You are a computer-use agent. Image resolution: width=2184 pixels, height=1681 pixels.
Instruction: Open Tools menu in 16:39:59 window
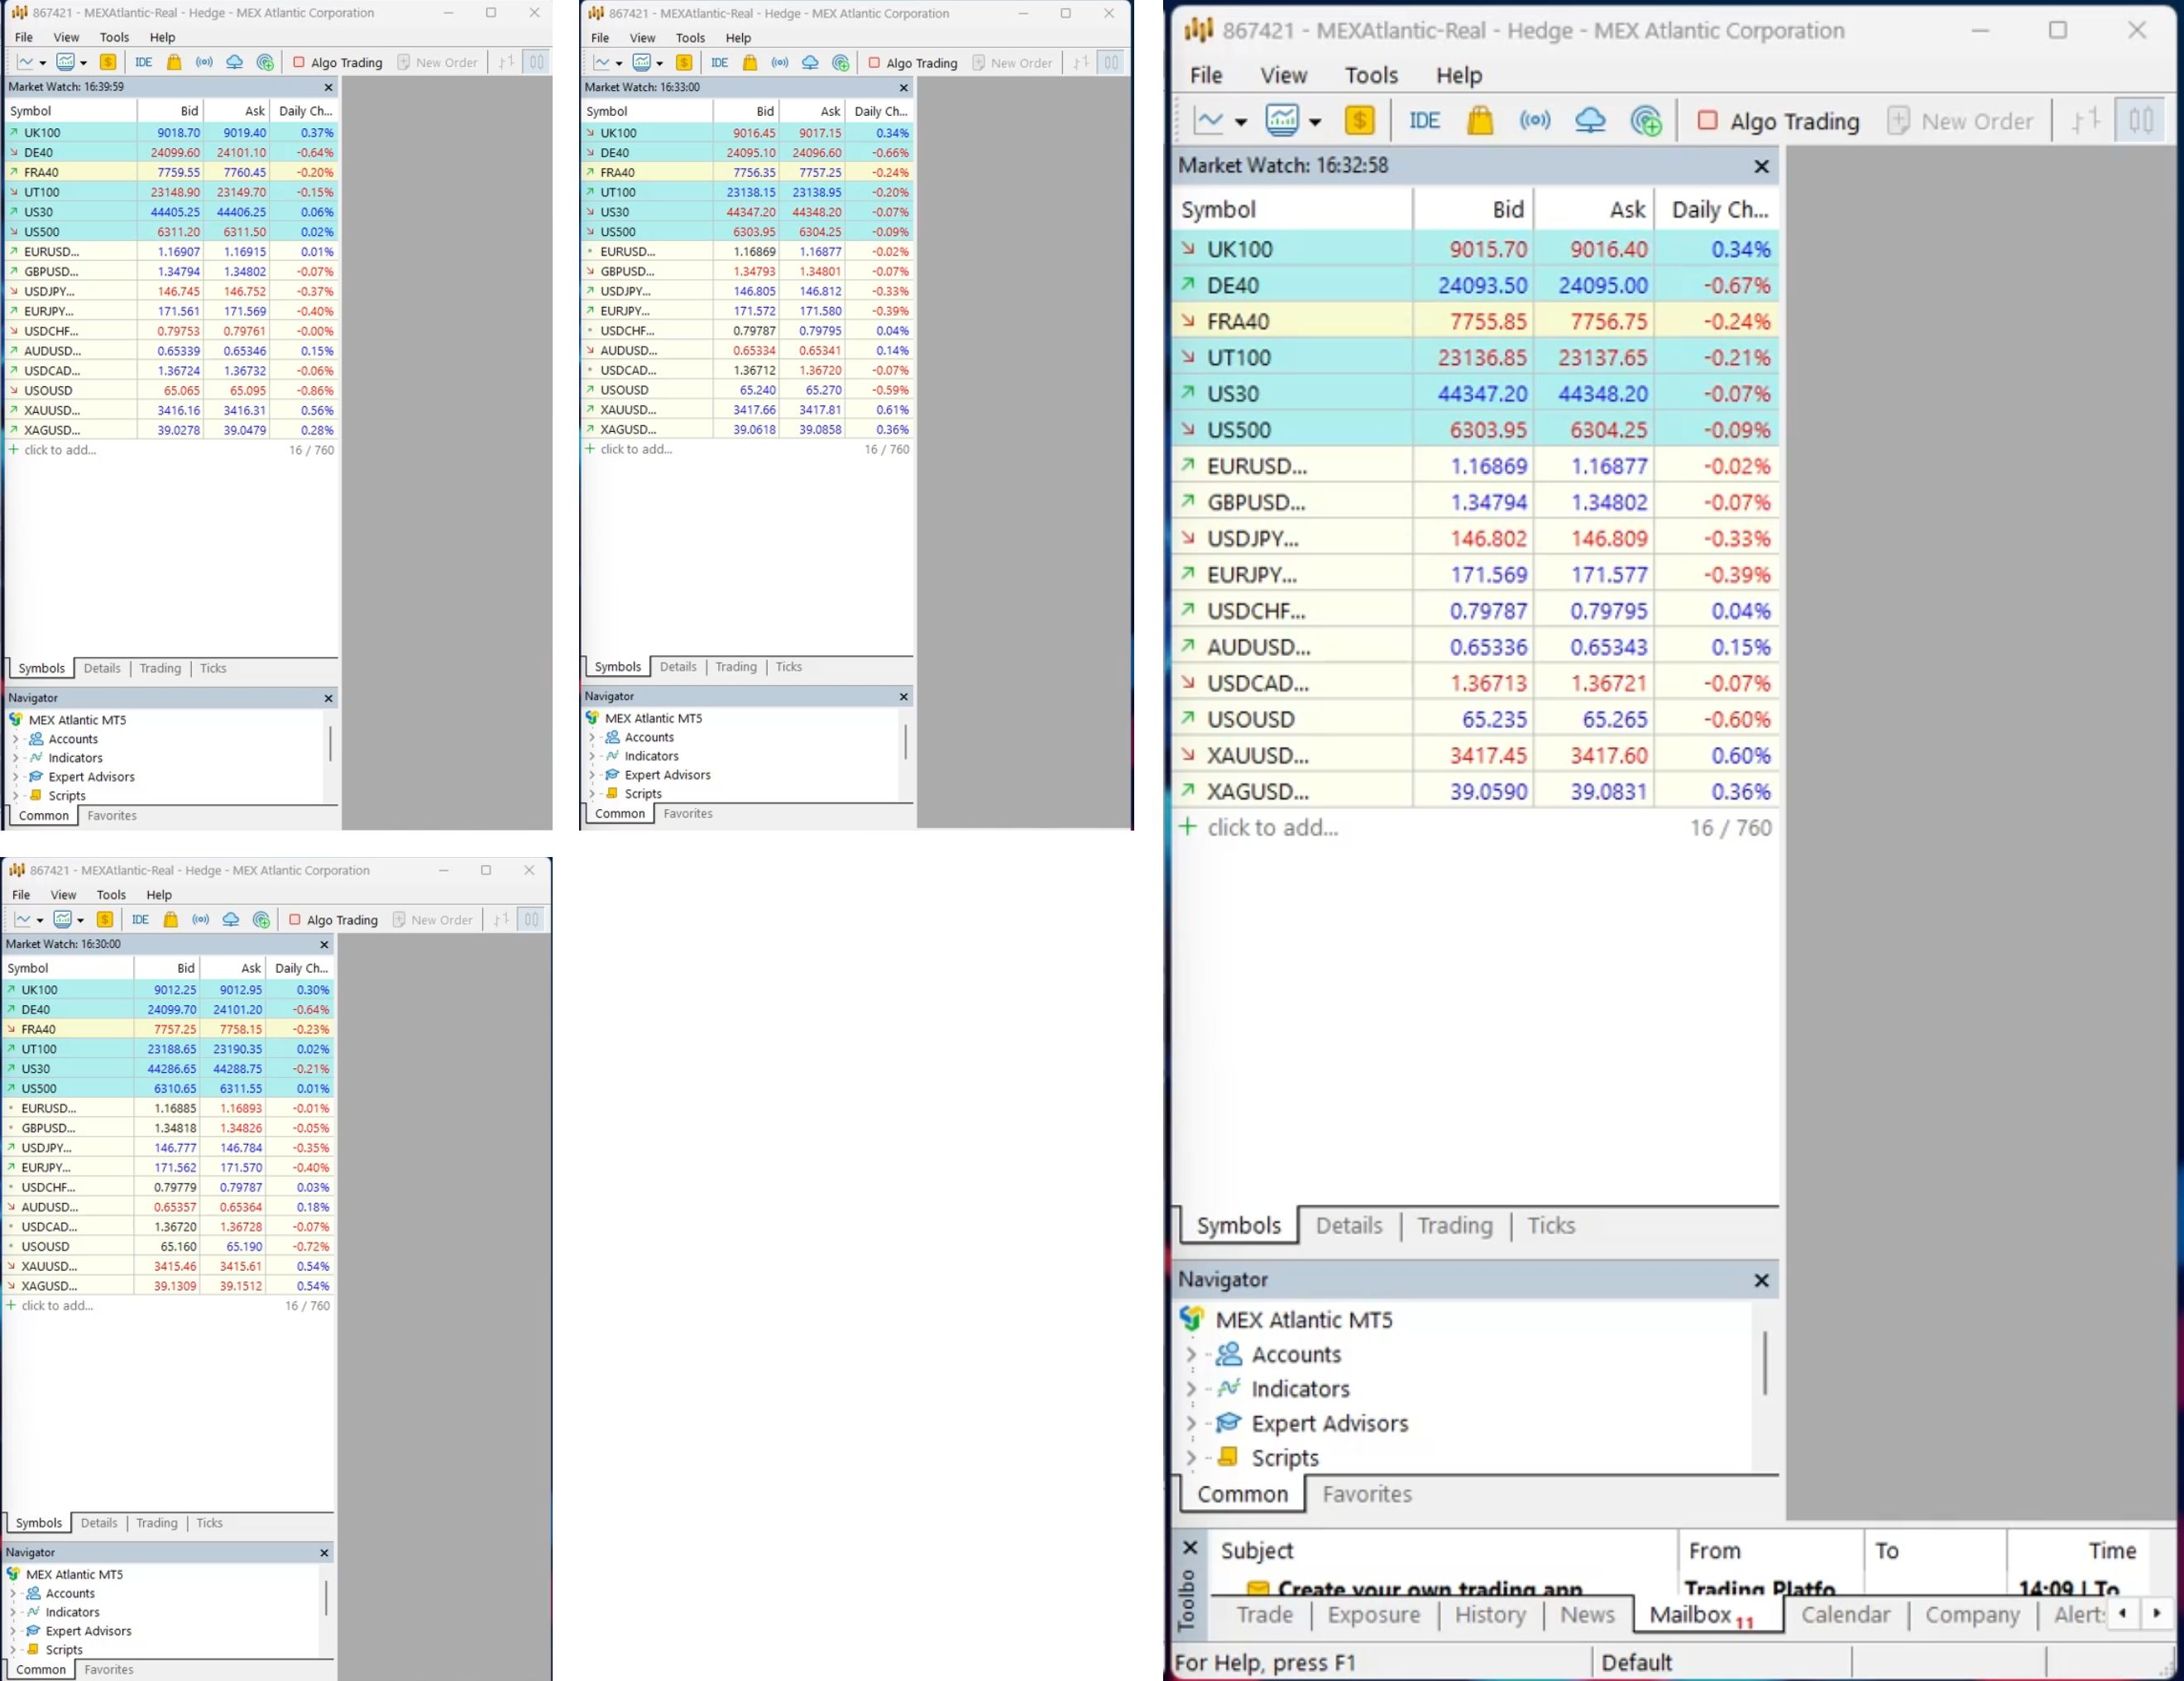pos(114,37)
